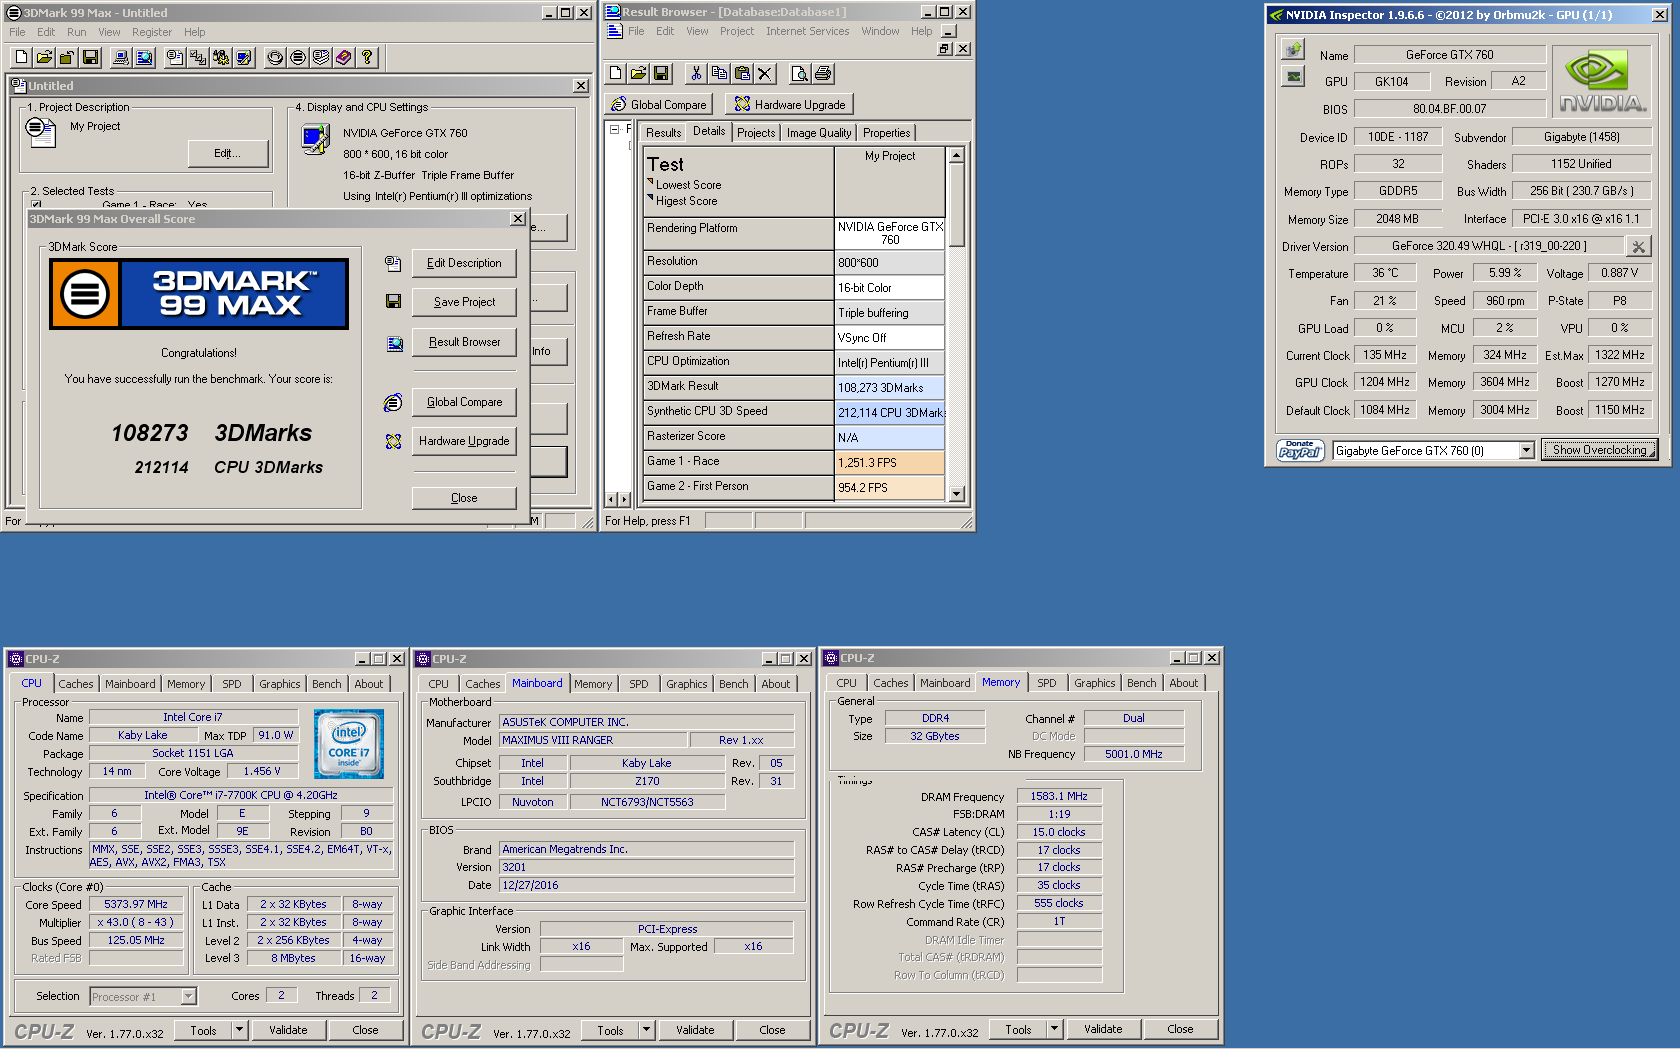Viewport: 1680px width, 1050px height.
Task: Open the Caches tab in the CPU tab CPU-Z window
Action: pos(76,684)
